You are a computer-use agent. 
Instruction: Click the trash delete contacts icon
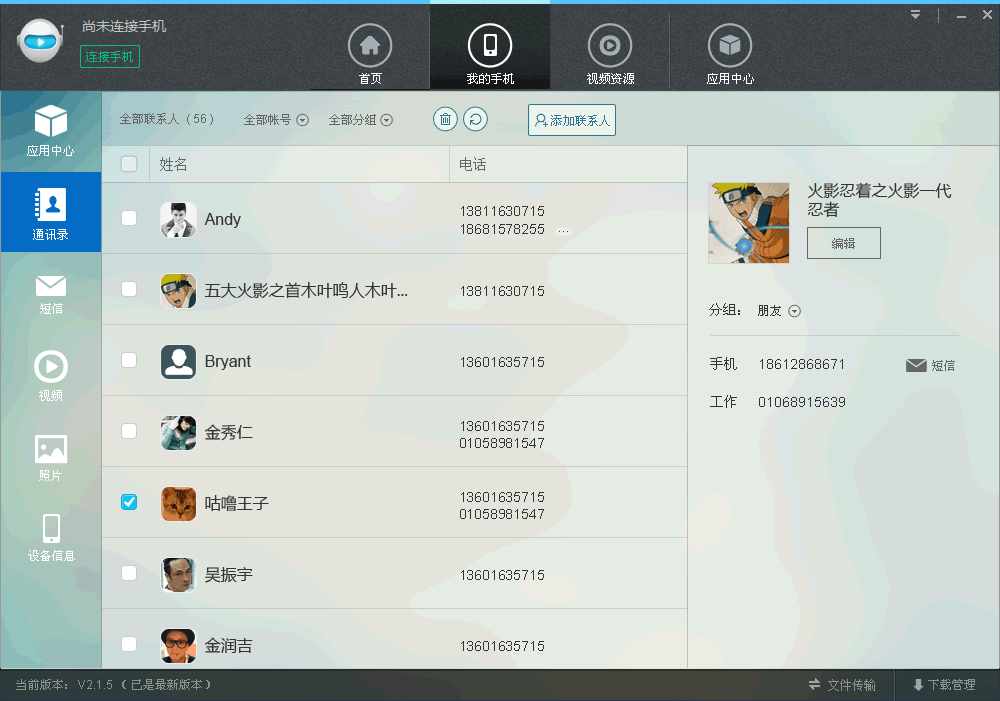pos(445,119)
